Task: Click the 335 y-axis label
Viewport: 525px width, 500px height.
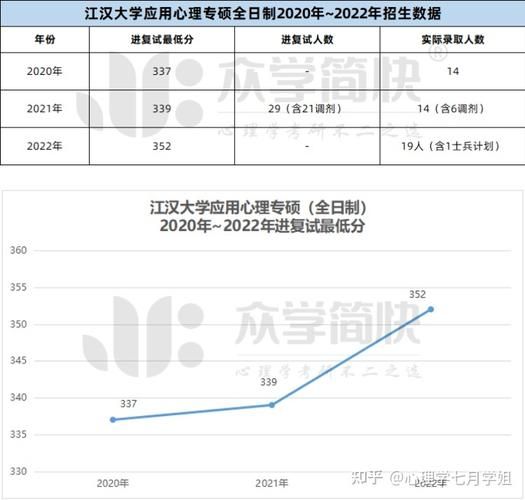Action: coord(18,434)
